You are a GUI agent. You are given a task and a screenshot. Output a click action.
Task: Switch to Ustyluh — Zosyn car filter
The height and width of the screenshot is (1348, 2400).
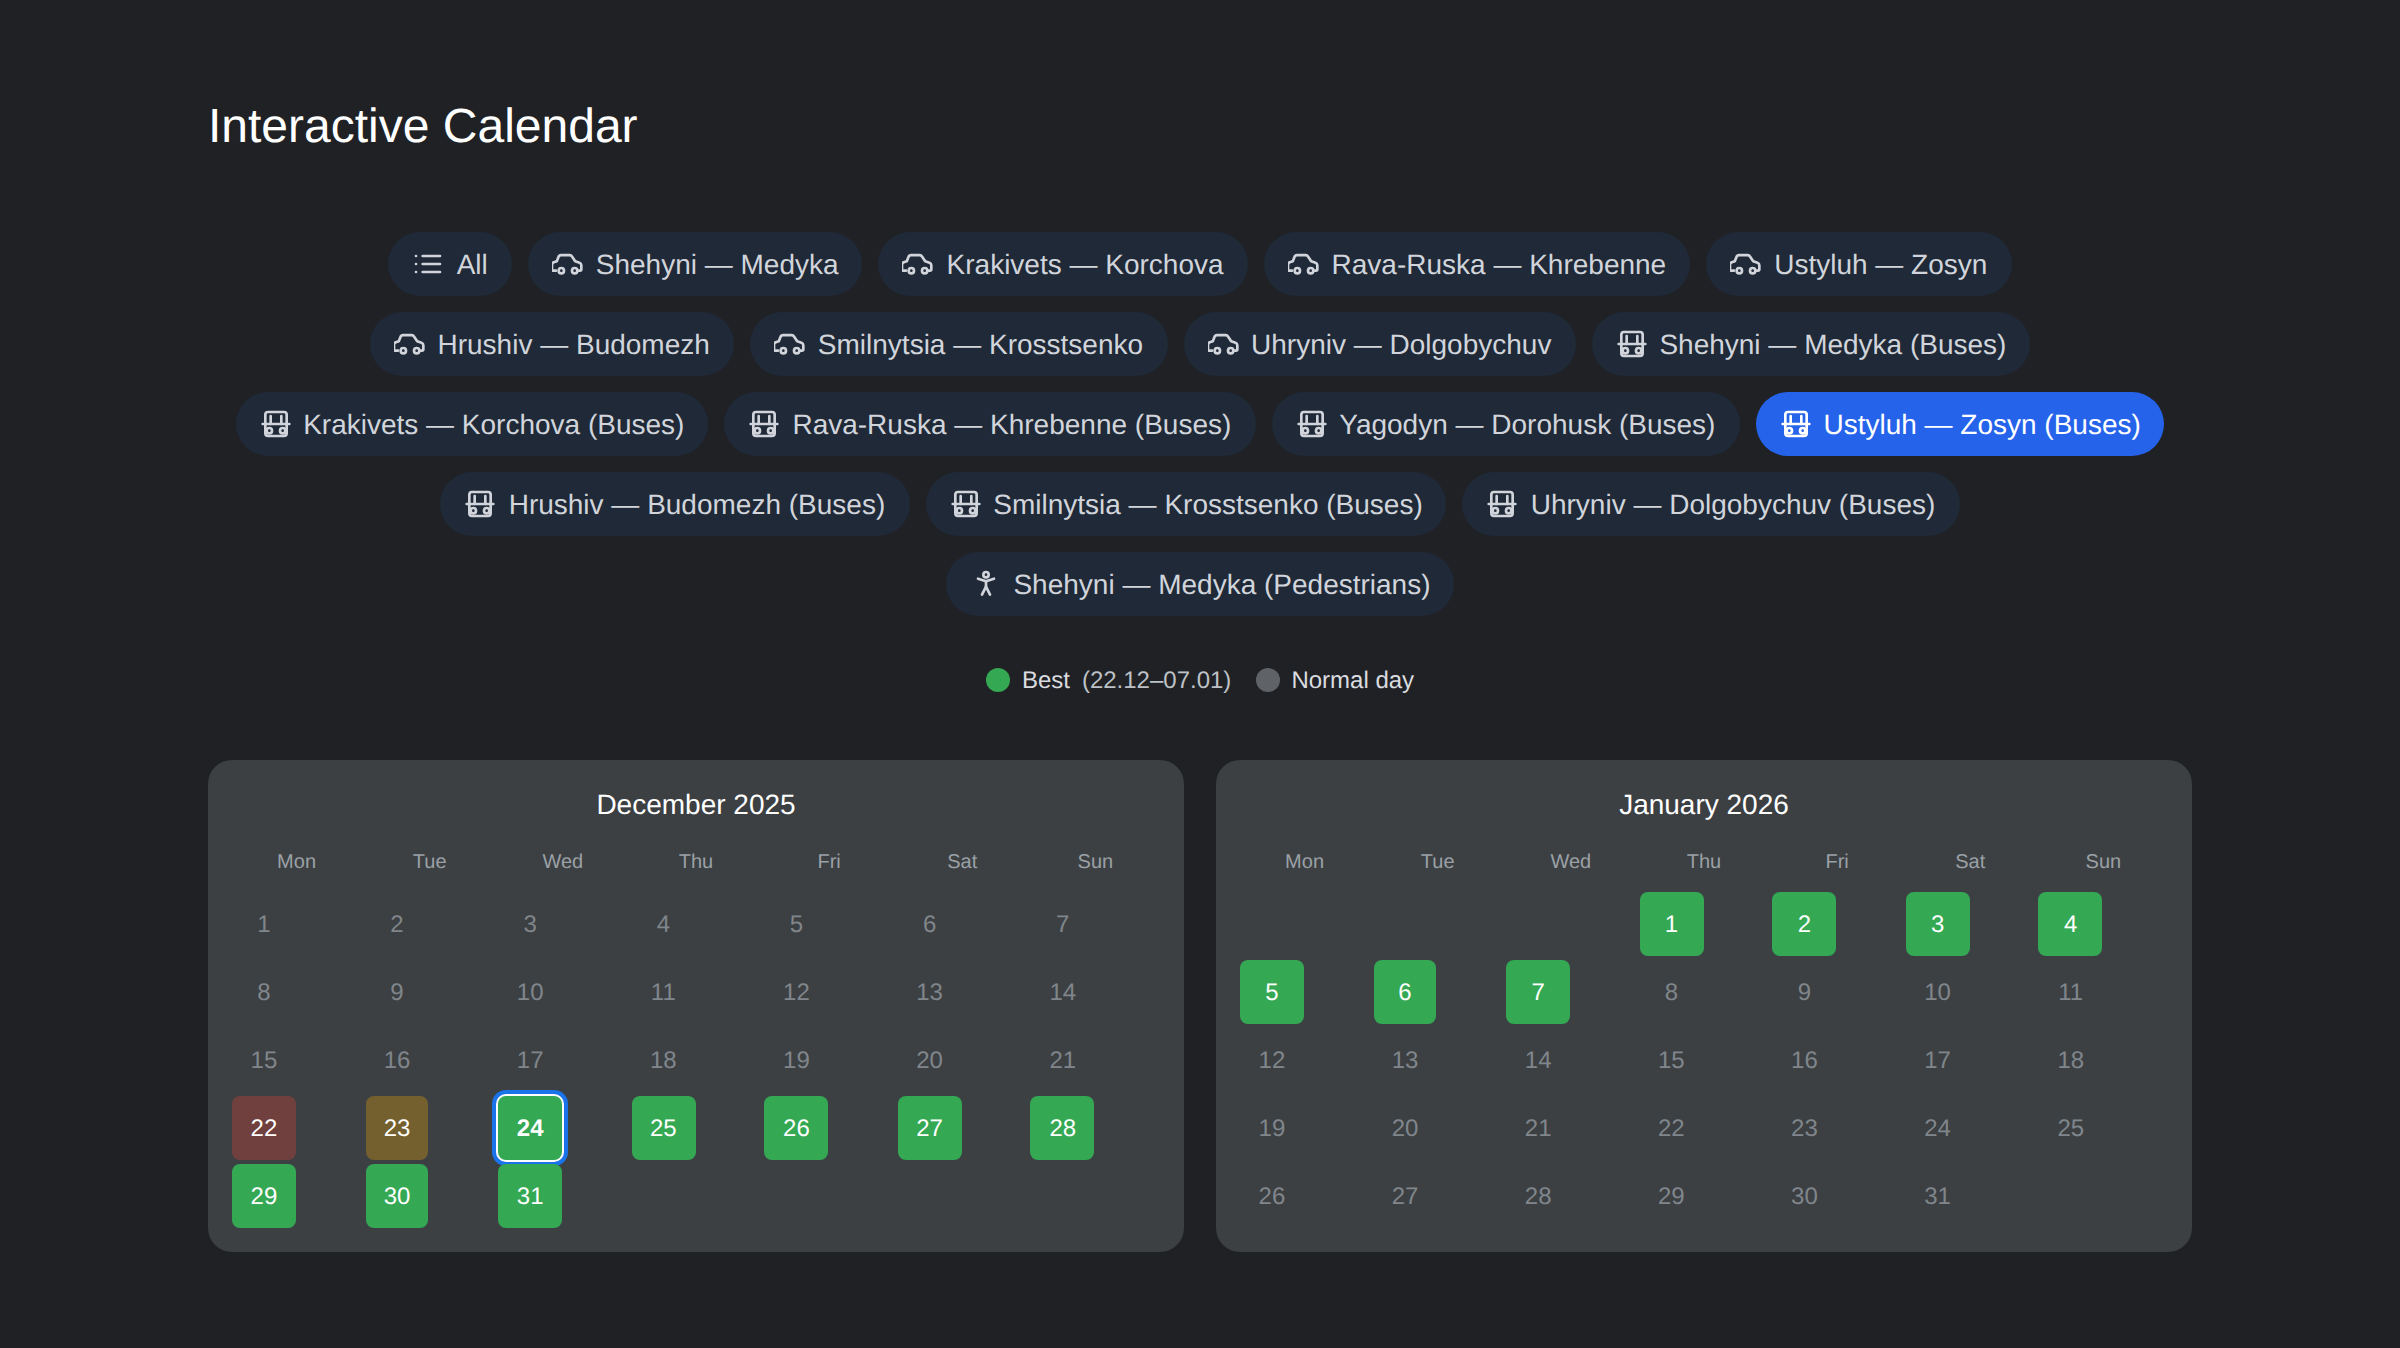click(x=1858, y=264)
